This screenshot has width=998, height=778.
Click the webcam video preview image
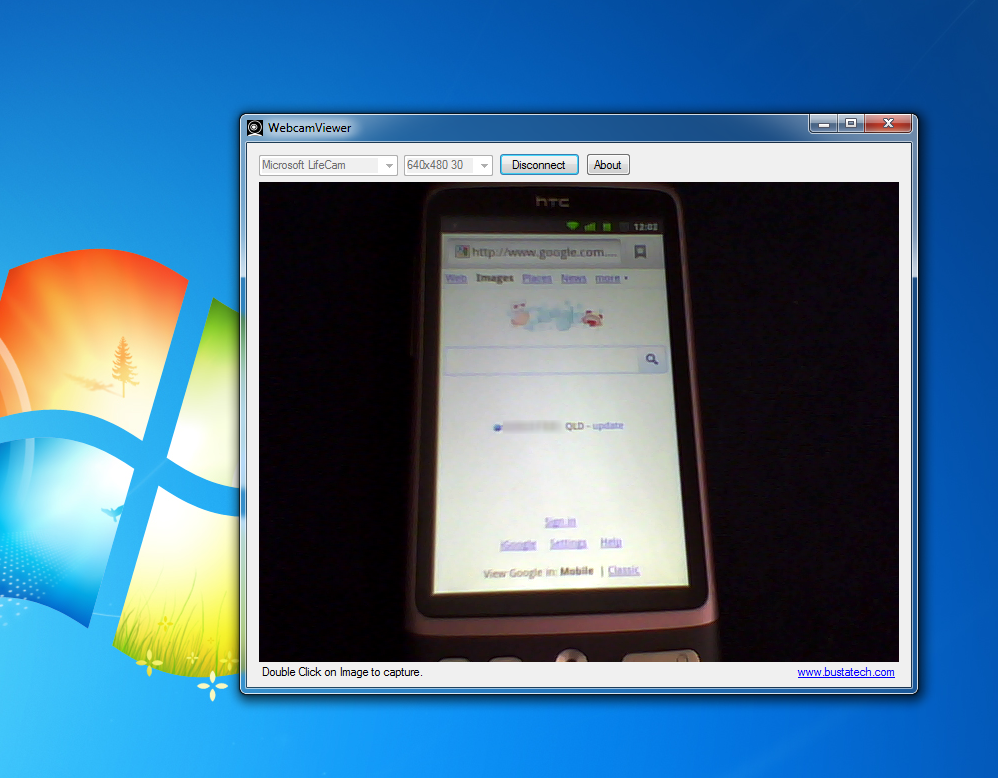(579, 421)
